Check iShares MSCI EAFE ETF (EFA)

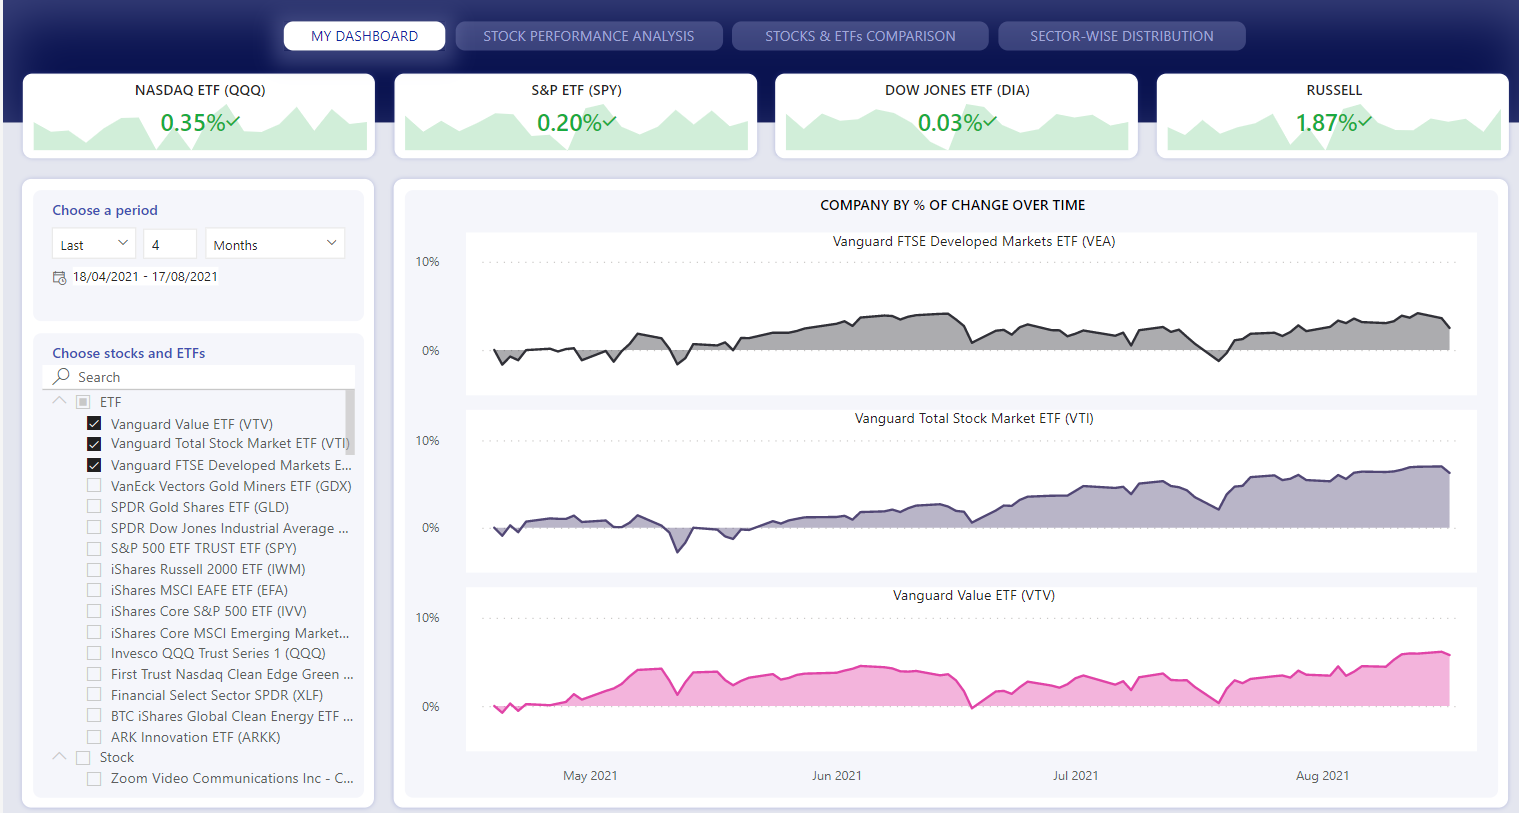94,590
